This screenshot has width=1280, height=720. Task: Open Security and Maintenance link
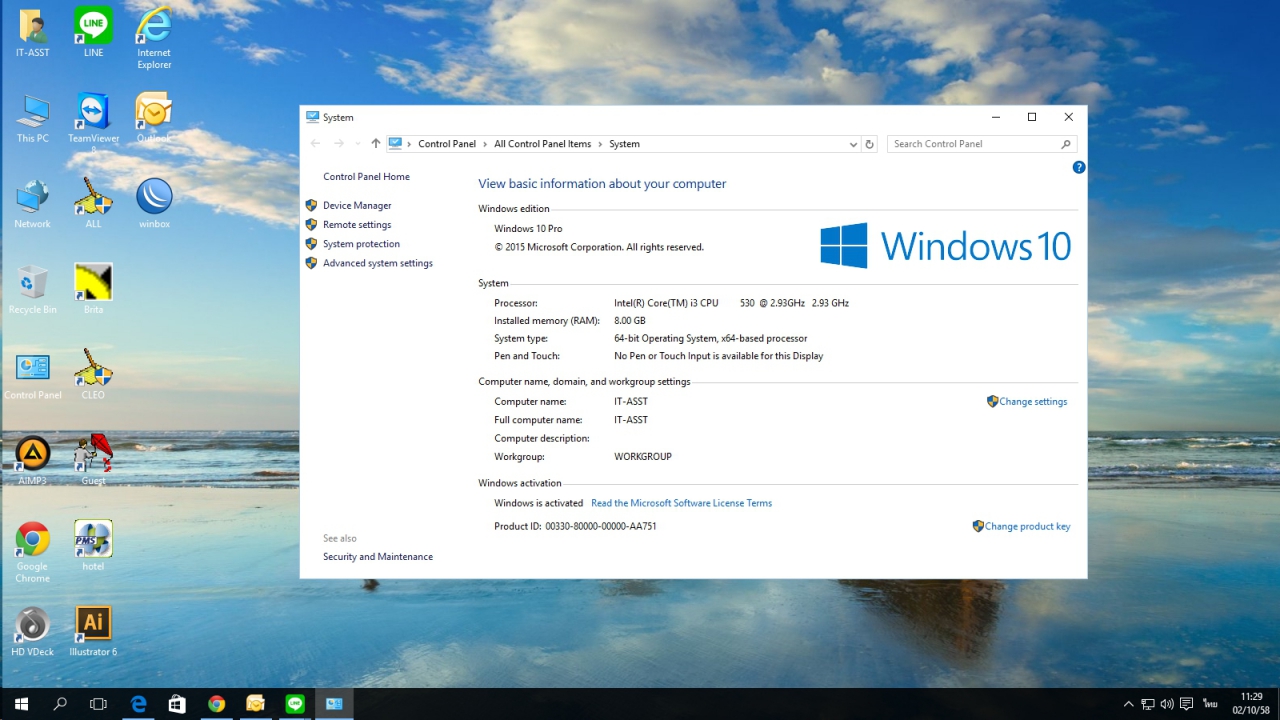pyautogui.click(x=378, y=557)
